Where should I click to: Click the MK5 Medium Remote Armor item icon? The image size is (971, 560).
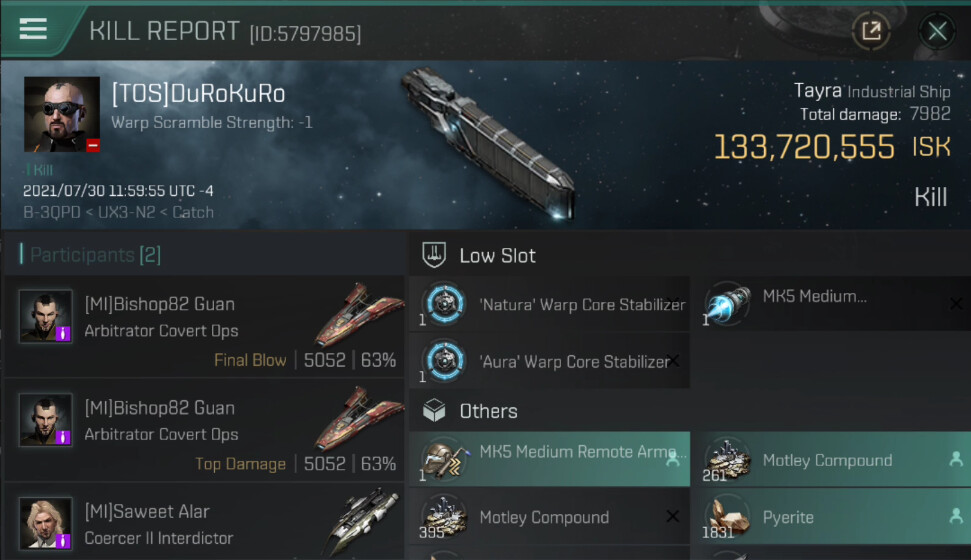[444, 460]
